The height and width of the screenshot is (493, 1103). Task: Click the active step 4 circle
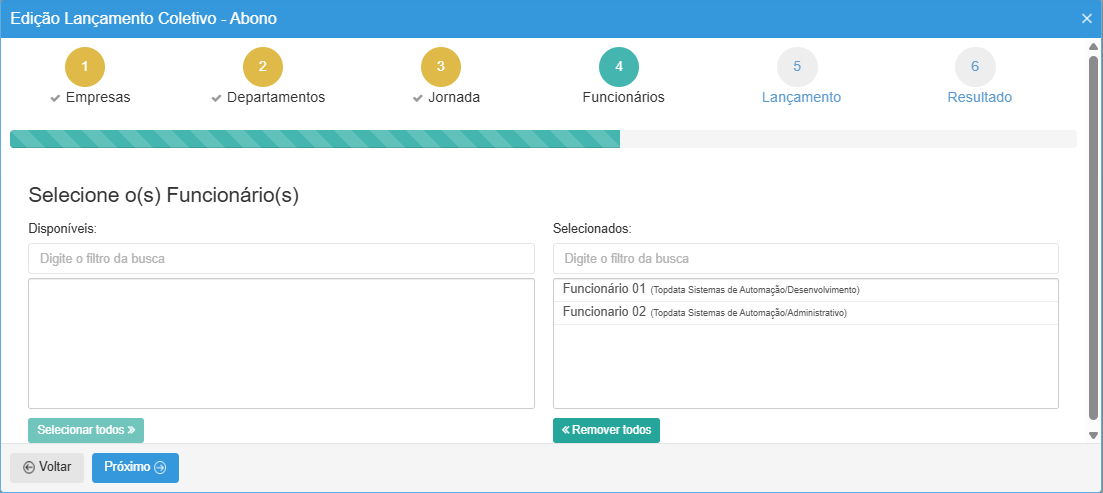point(619,67)
